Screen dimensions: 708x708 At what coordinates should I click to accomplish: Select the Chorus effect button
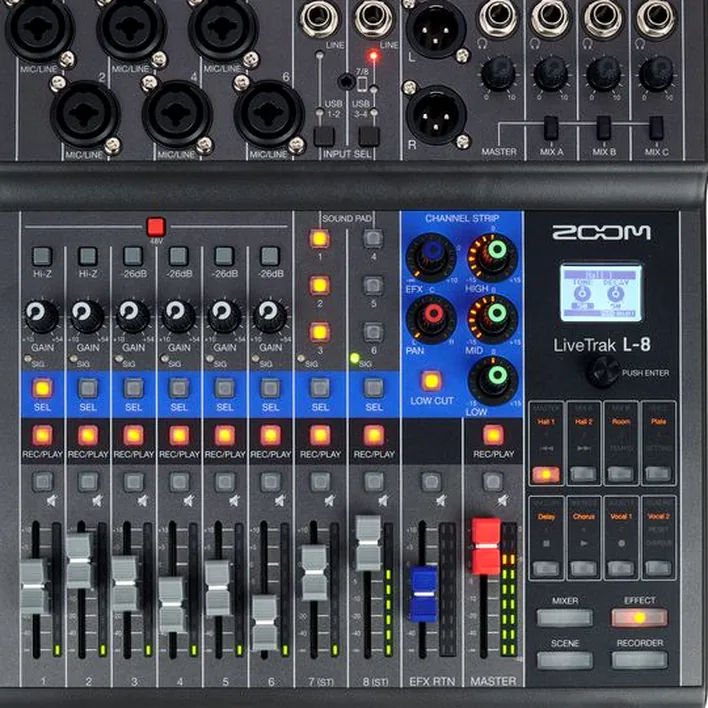[583, 569]
